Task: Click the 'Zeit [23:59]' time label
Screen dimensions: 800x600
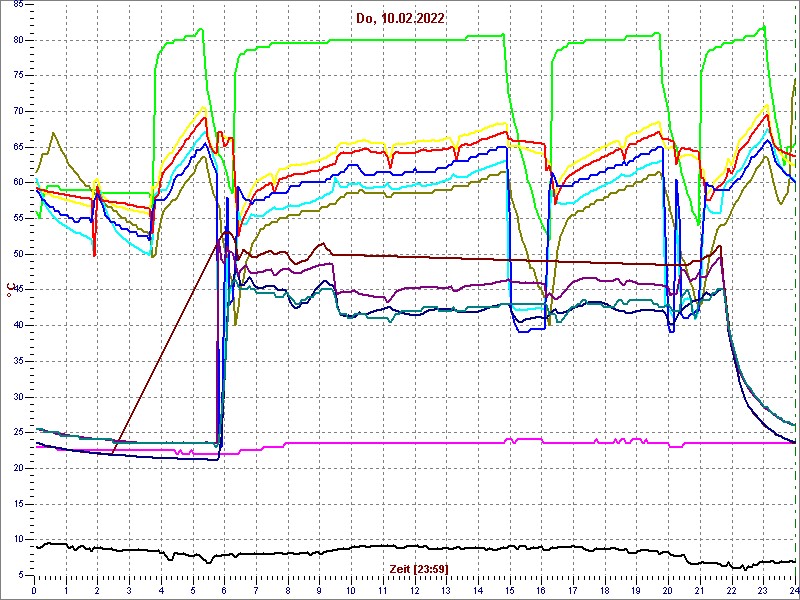Action: (419, 568)
